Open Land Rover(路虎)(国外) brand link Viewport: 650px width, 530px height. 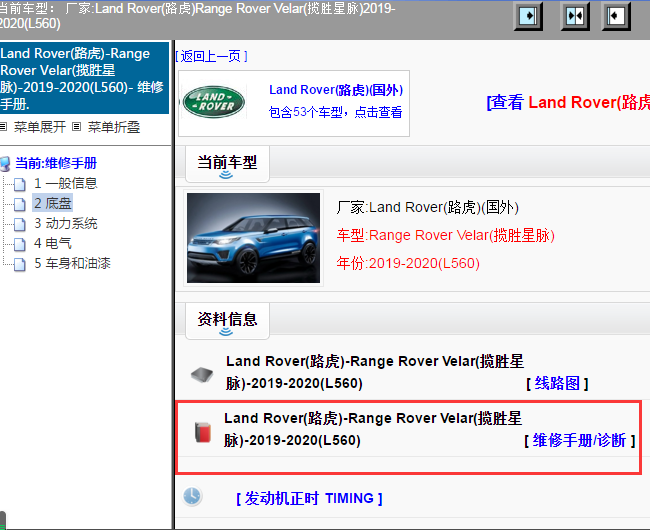(x=336, y=90)
